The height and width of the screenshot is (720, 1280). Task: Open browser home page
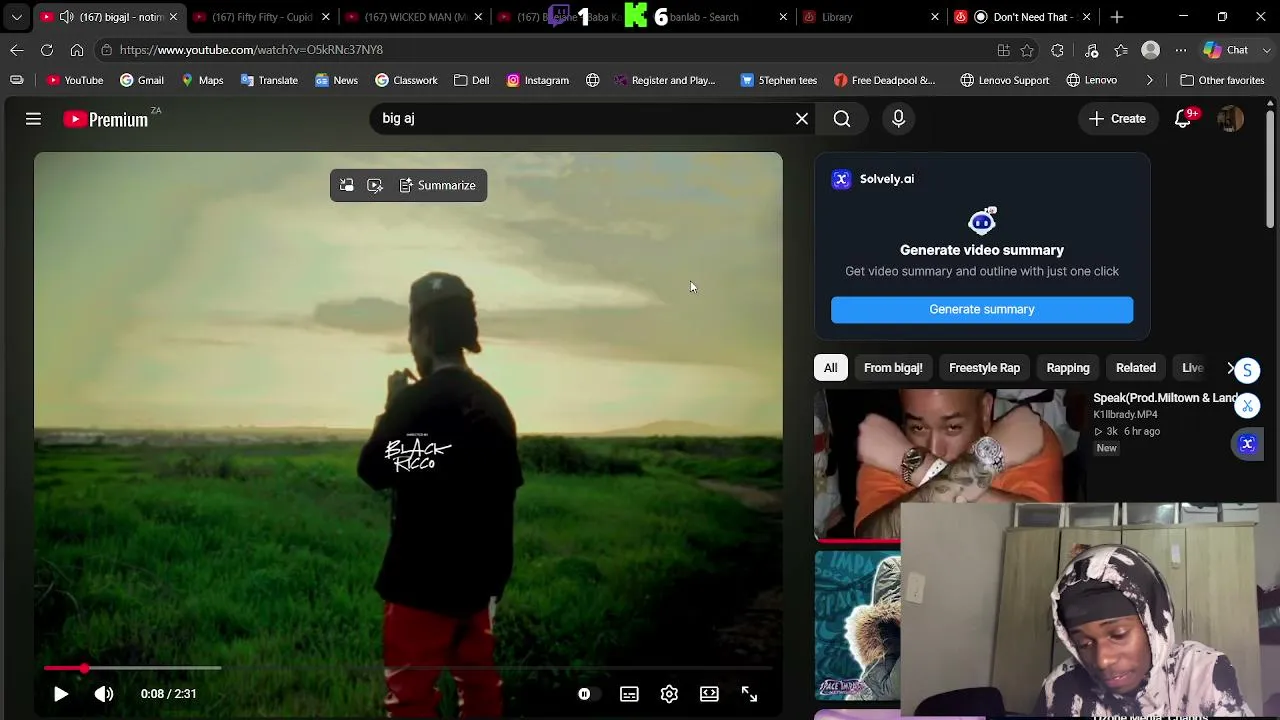point(77,50)
